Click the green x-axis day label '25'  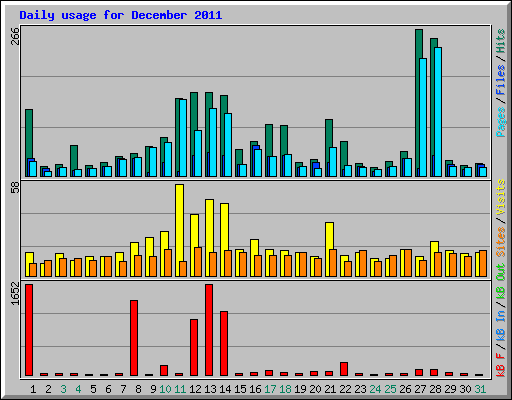coord(390,389)
